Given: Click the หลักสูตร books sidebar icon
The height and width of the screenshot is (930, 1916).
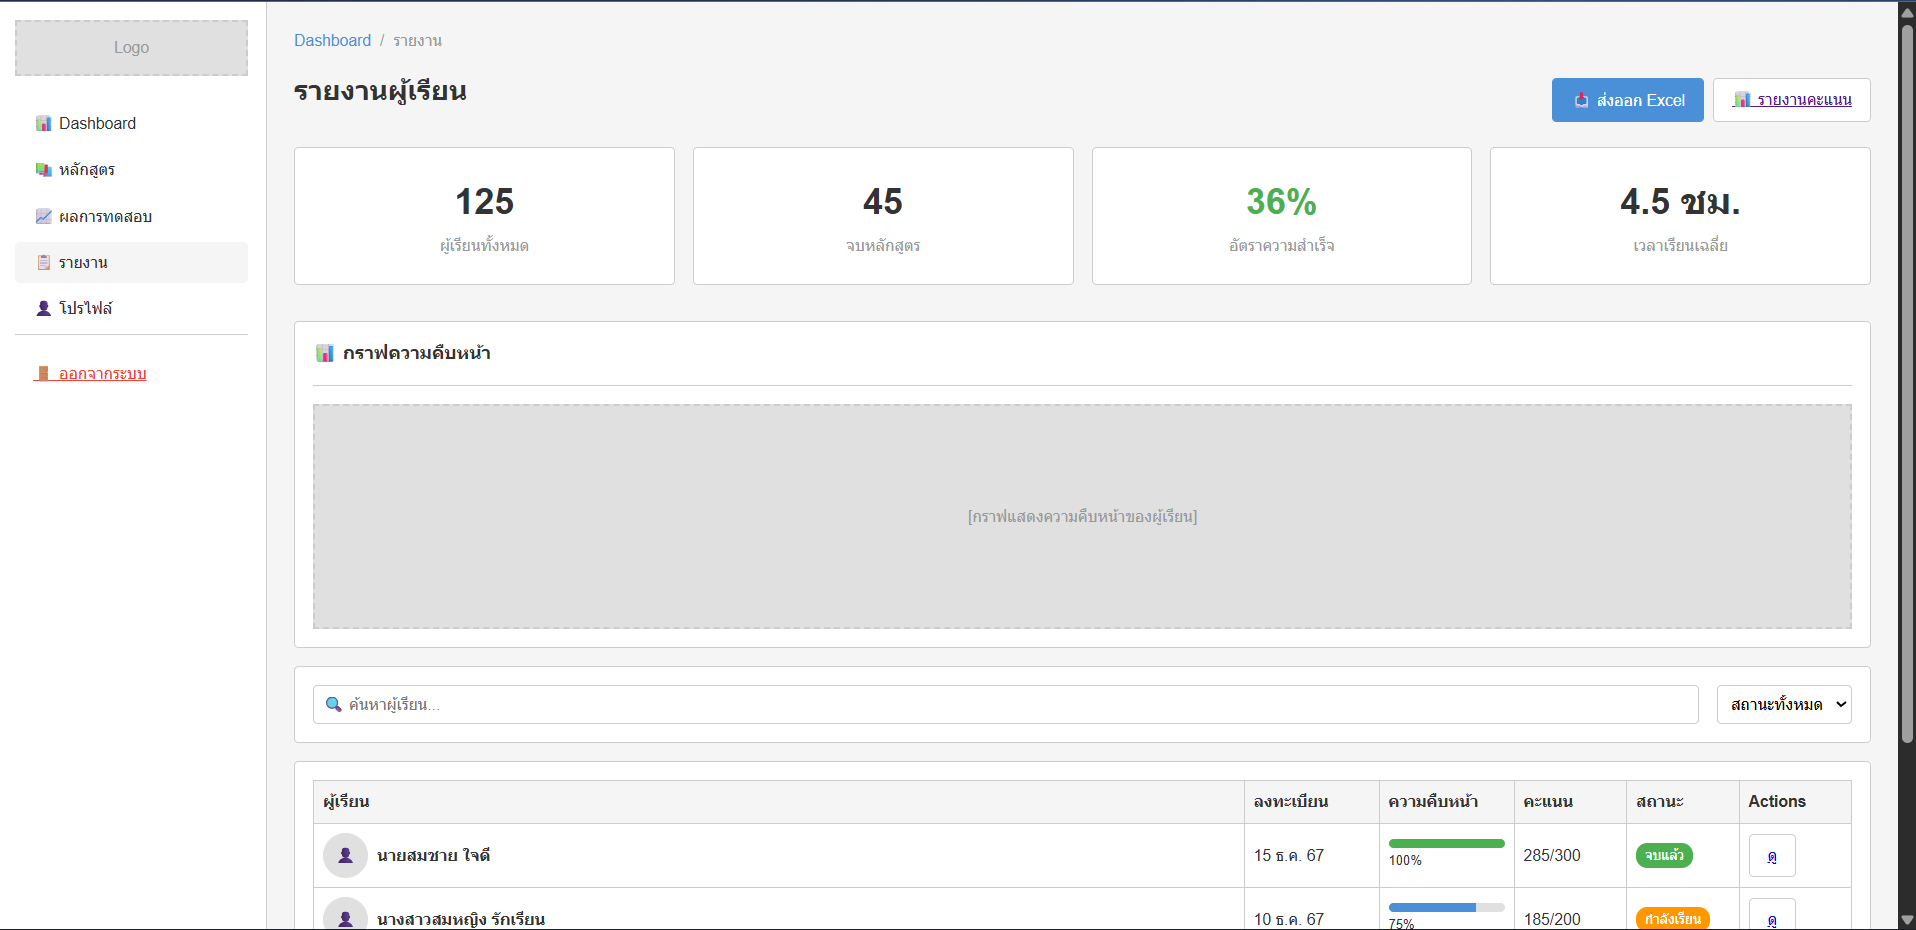Looking at the screenshot, I should [43, 170].
